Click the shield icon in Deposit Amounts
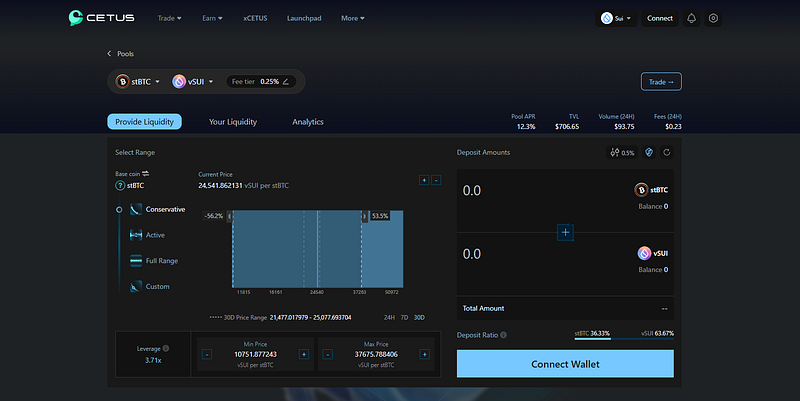The image size is (800, 401). pos(649,153)
